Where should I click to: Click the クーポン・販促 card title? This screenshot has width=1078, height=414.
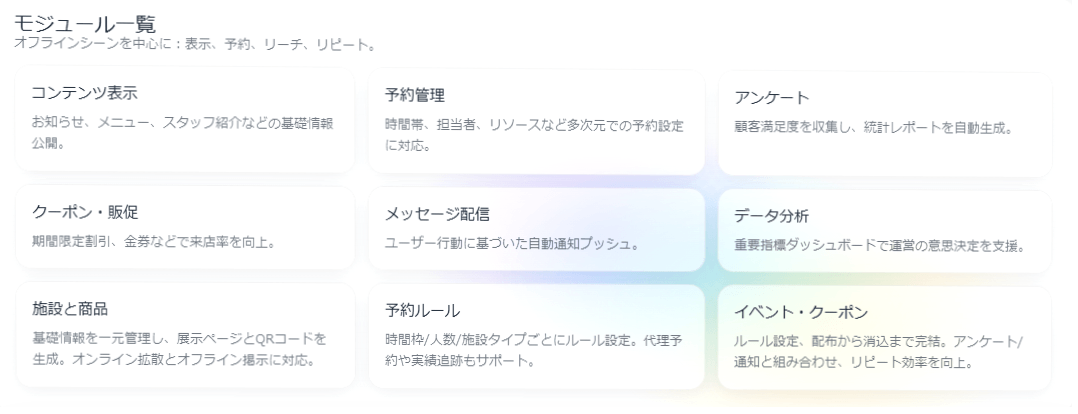click(84, 213)
